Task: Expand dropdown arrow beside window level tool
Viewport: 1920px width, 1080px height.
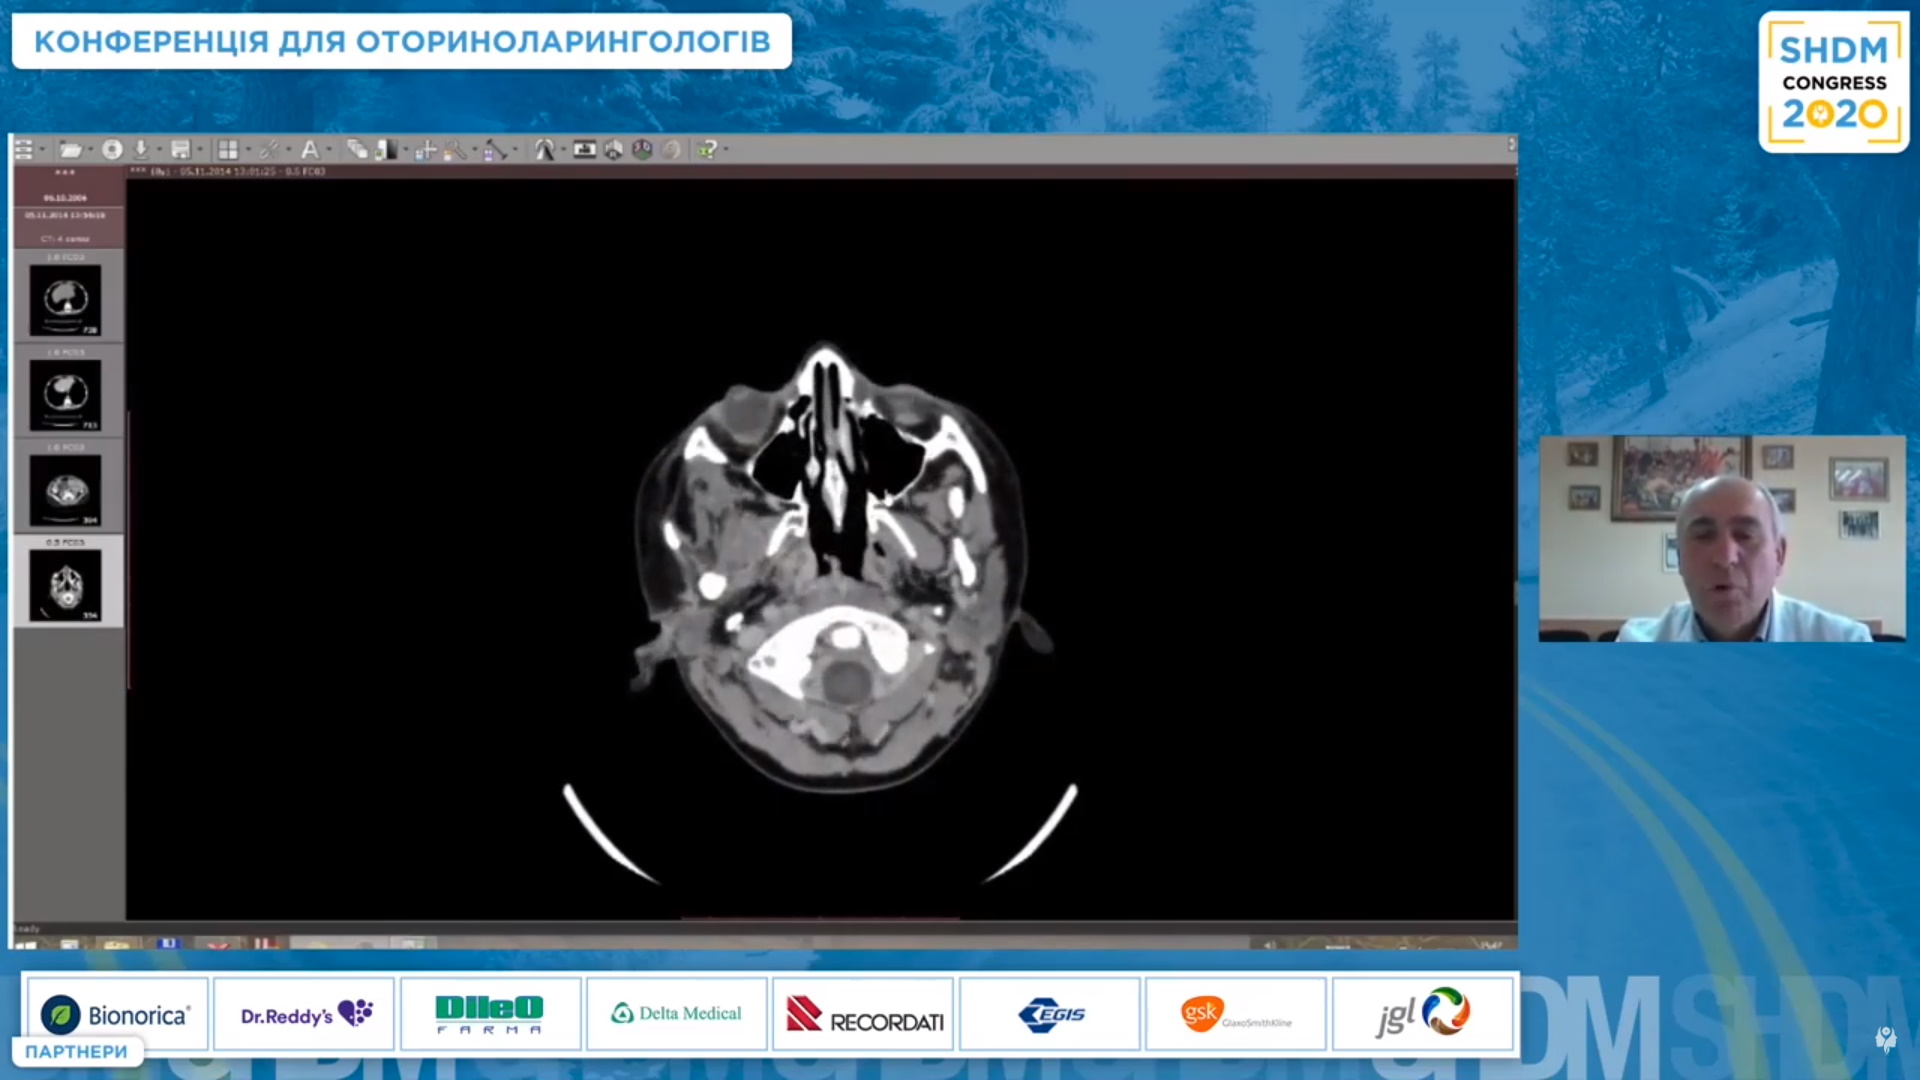Action: 405,150
